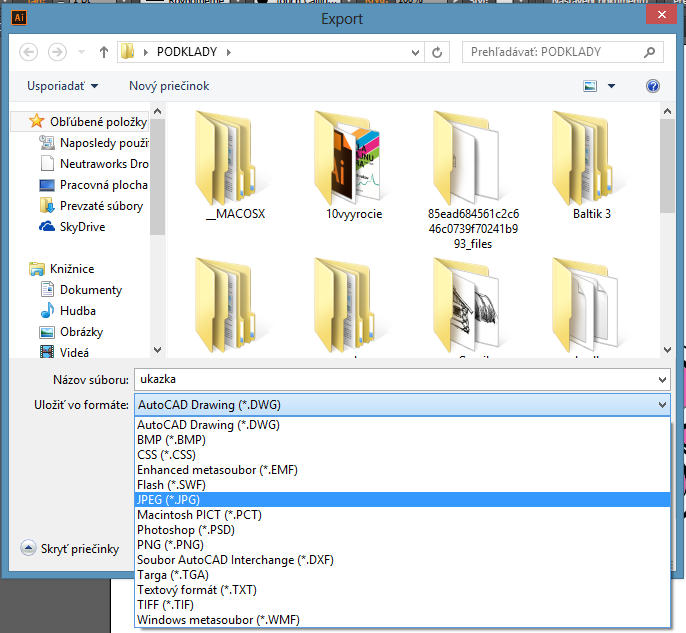Open the help question mark icon

653,86
